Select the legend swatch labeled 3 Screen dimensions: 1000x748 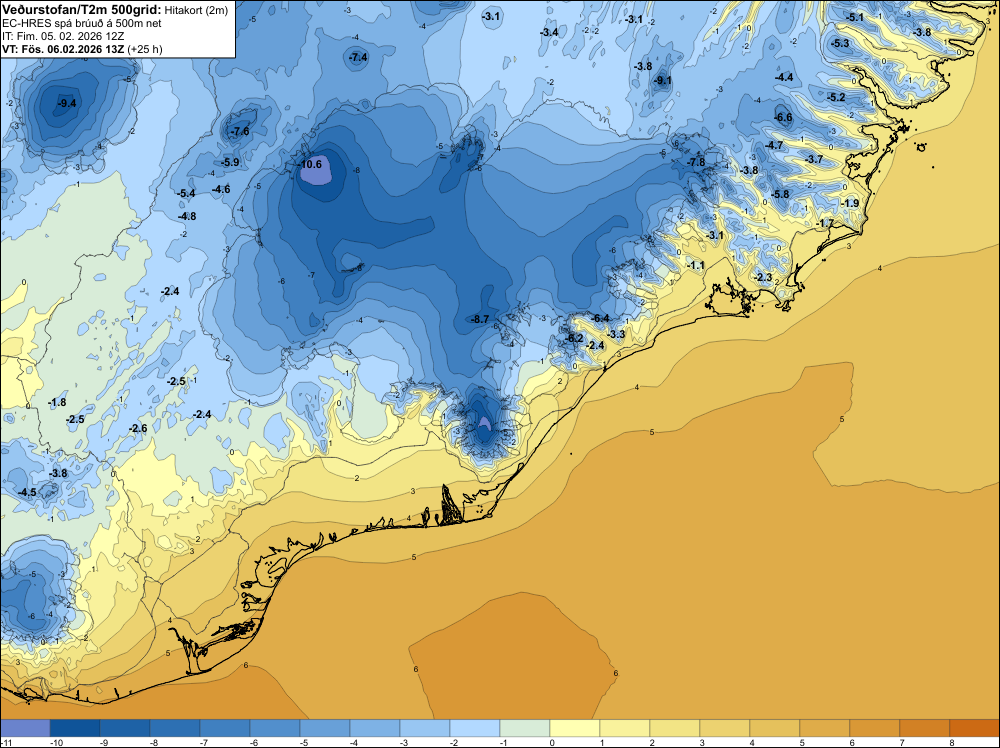724,728
